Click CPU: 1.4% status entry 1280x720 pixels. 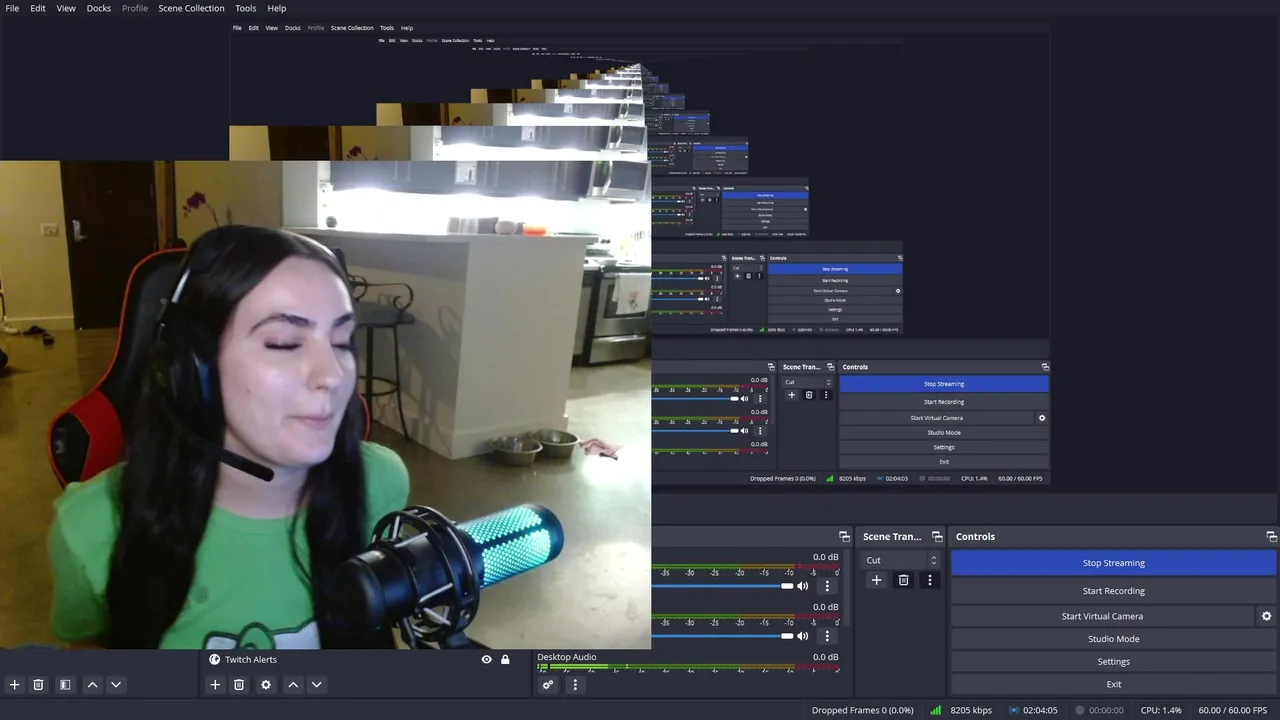click(1161, 710)
